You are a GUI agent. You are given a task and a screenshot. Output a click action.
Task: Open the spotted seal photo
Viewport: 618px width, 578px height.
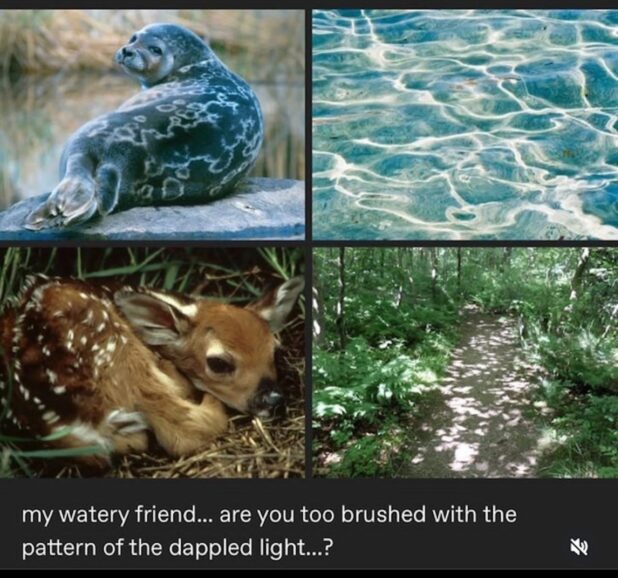pos(152,125)
